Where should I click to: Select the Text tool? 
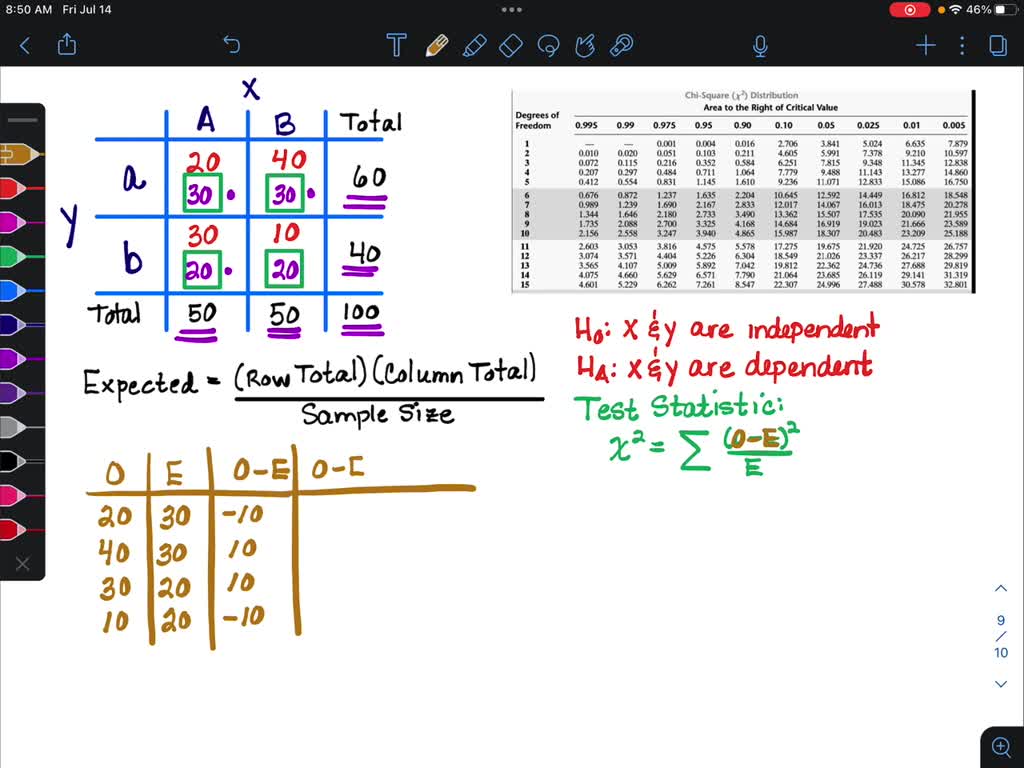[396, 45]
